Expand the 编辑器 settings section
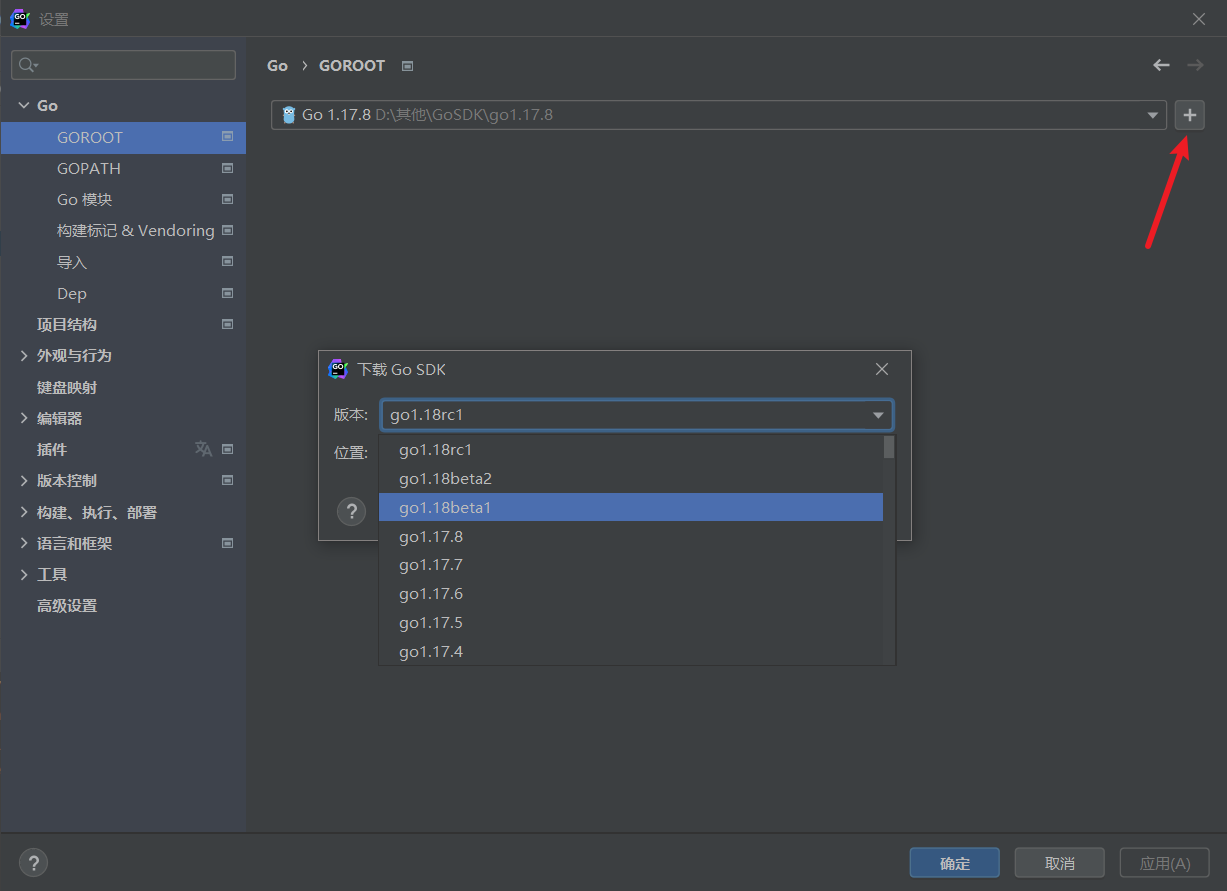This screenshot has height=891, width=1227. pos(24,418)
